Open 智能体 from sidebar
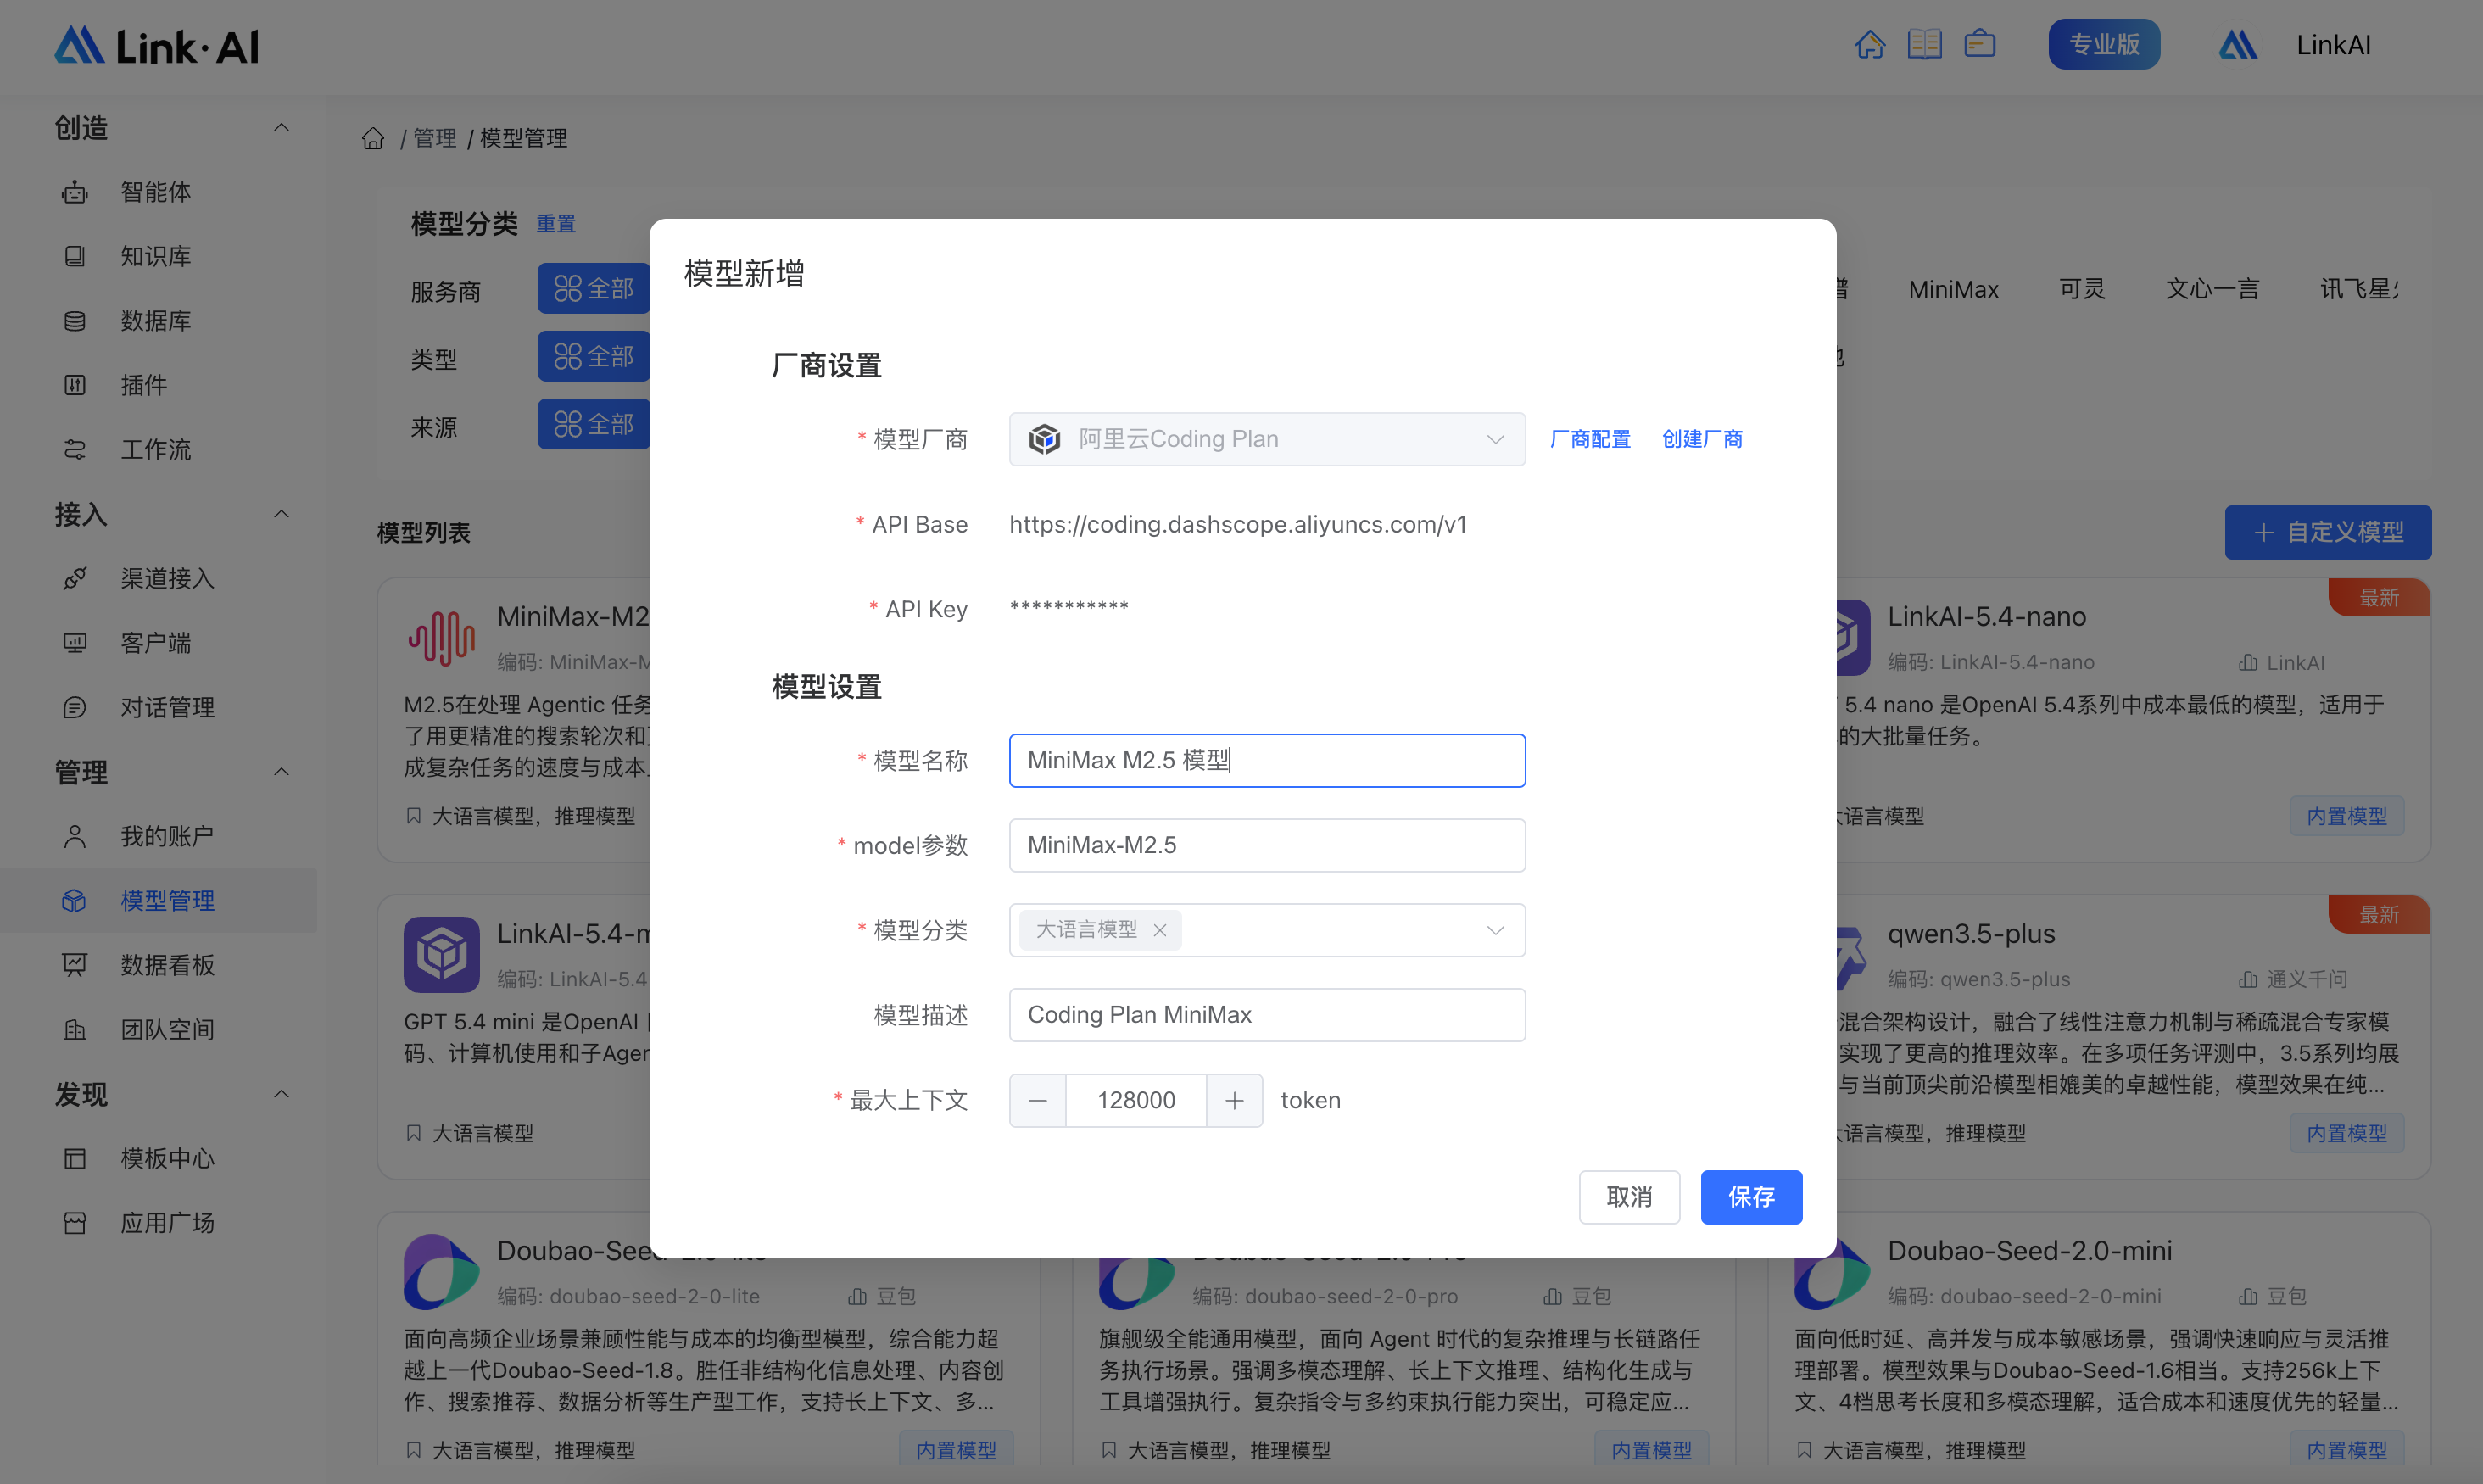This screenshot has width=2483, height=1484. (x=155, y=192)
